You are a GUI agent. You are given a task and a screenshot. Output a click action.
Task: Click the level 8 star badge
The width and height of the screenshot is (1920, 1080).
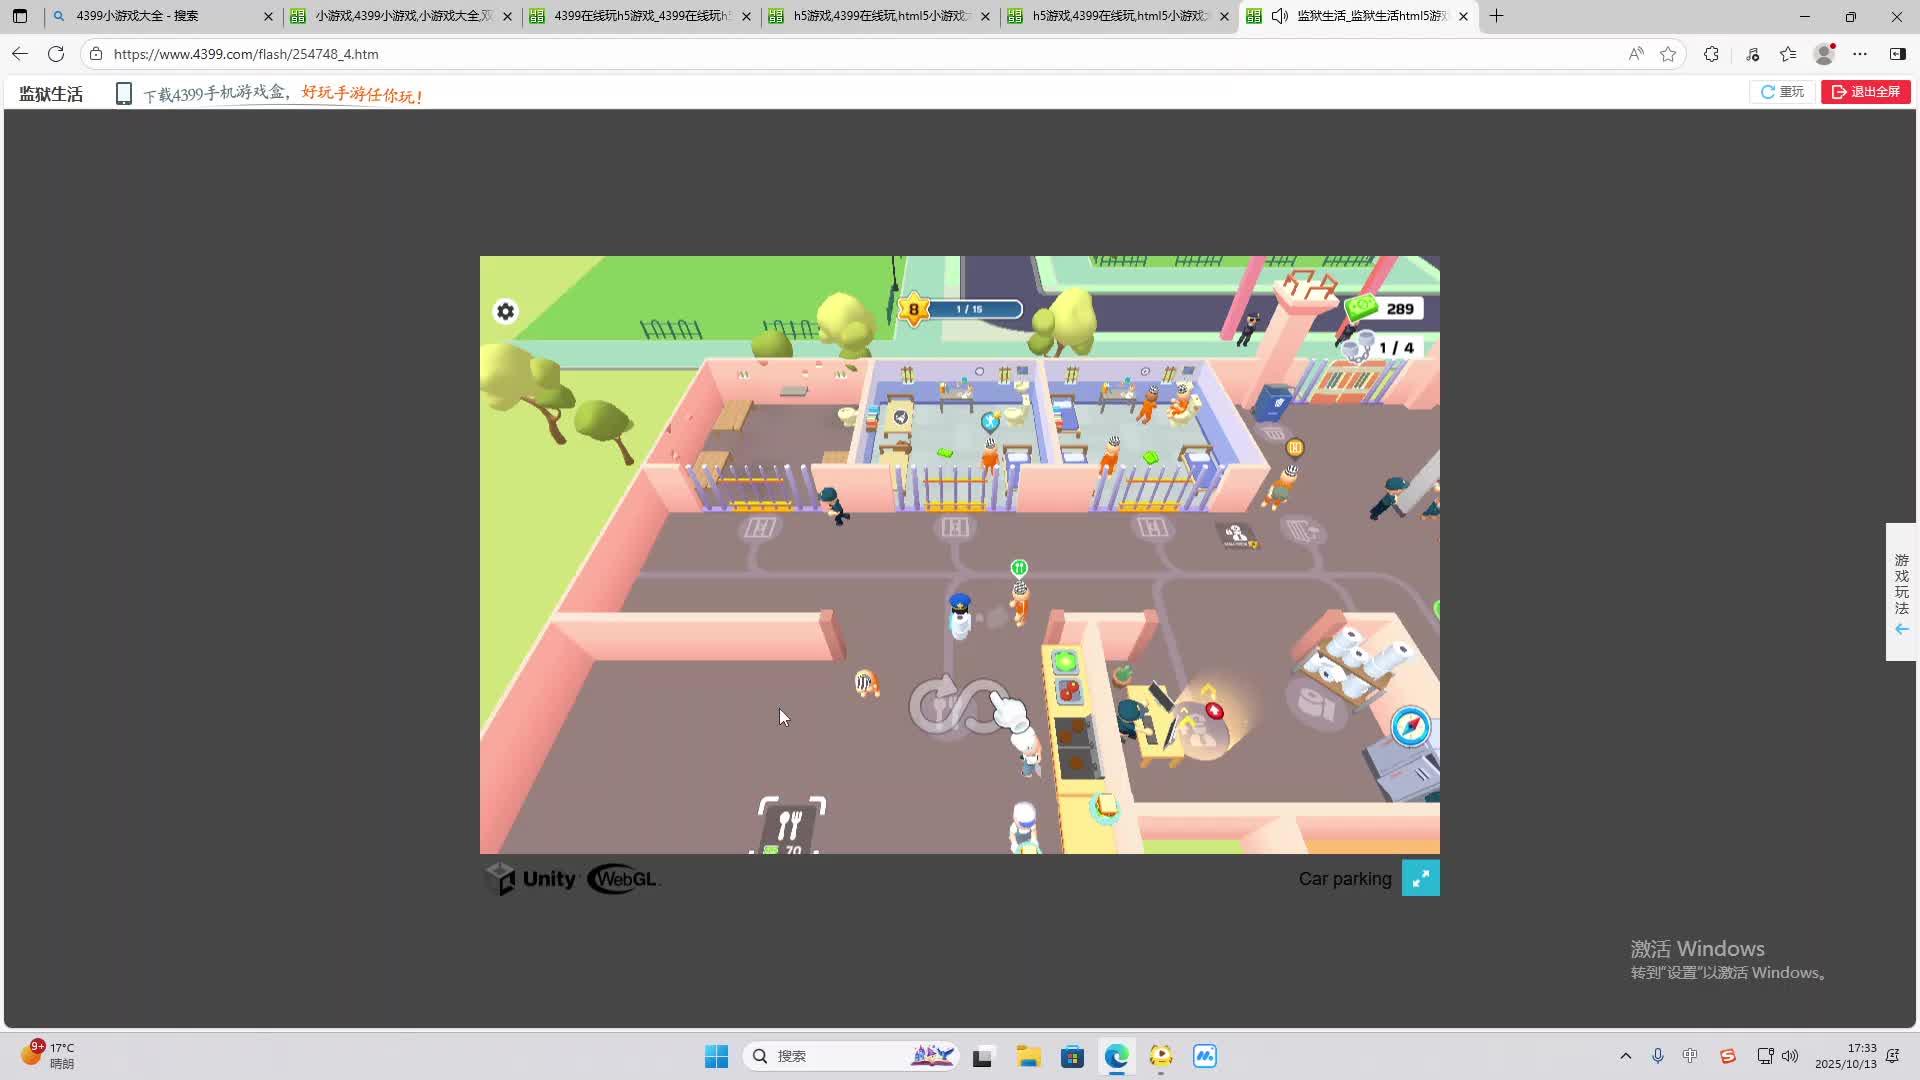pos(913,310)
